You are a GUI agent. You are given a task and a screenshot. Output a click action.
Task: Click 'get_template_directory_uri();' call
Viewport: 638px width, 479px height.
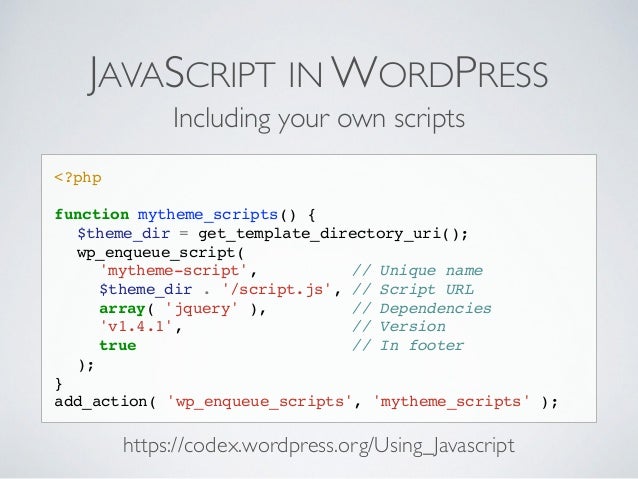click(x=333, y=234)
